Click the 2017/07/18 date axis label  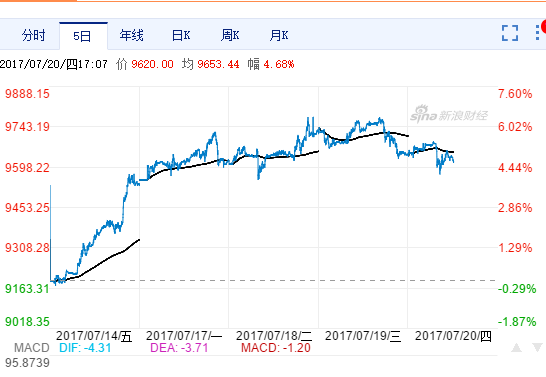[274, 336]
